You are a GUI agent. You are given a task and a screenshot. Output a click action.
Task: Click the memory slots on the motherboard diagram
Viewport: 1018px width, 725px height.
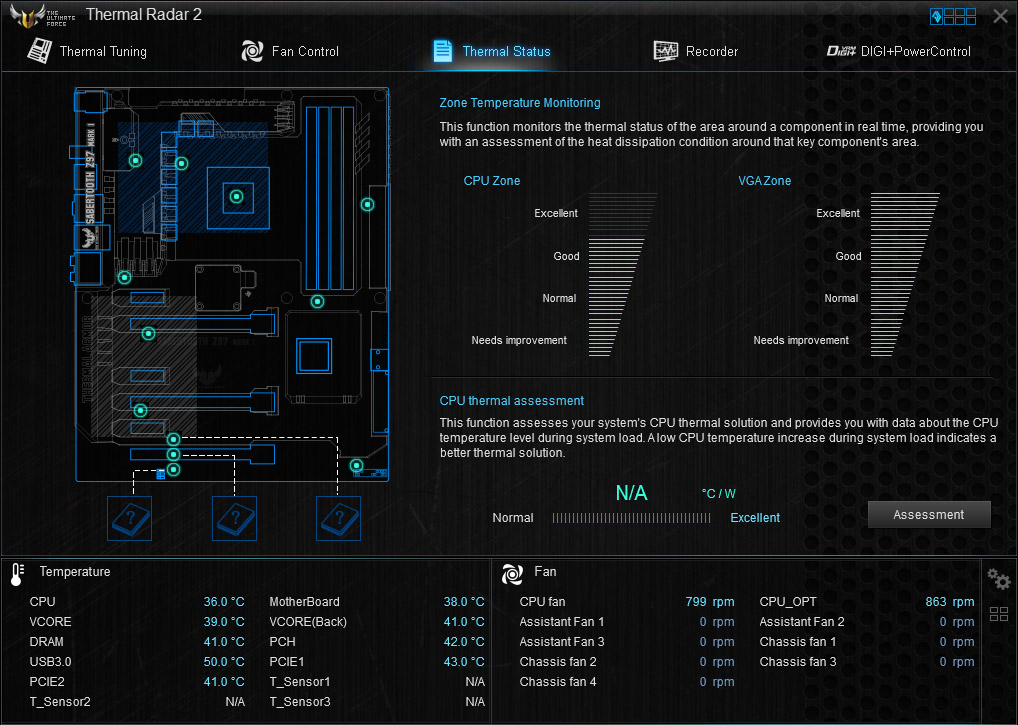(330, 198)
